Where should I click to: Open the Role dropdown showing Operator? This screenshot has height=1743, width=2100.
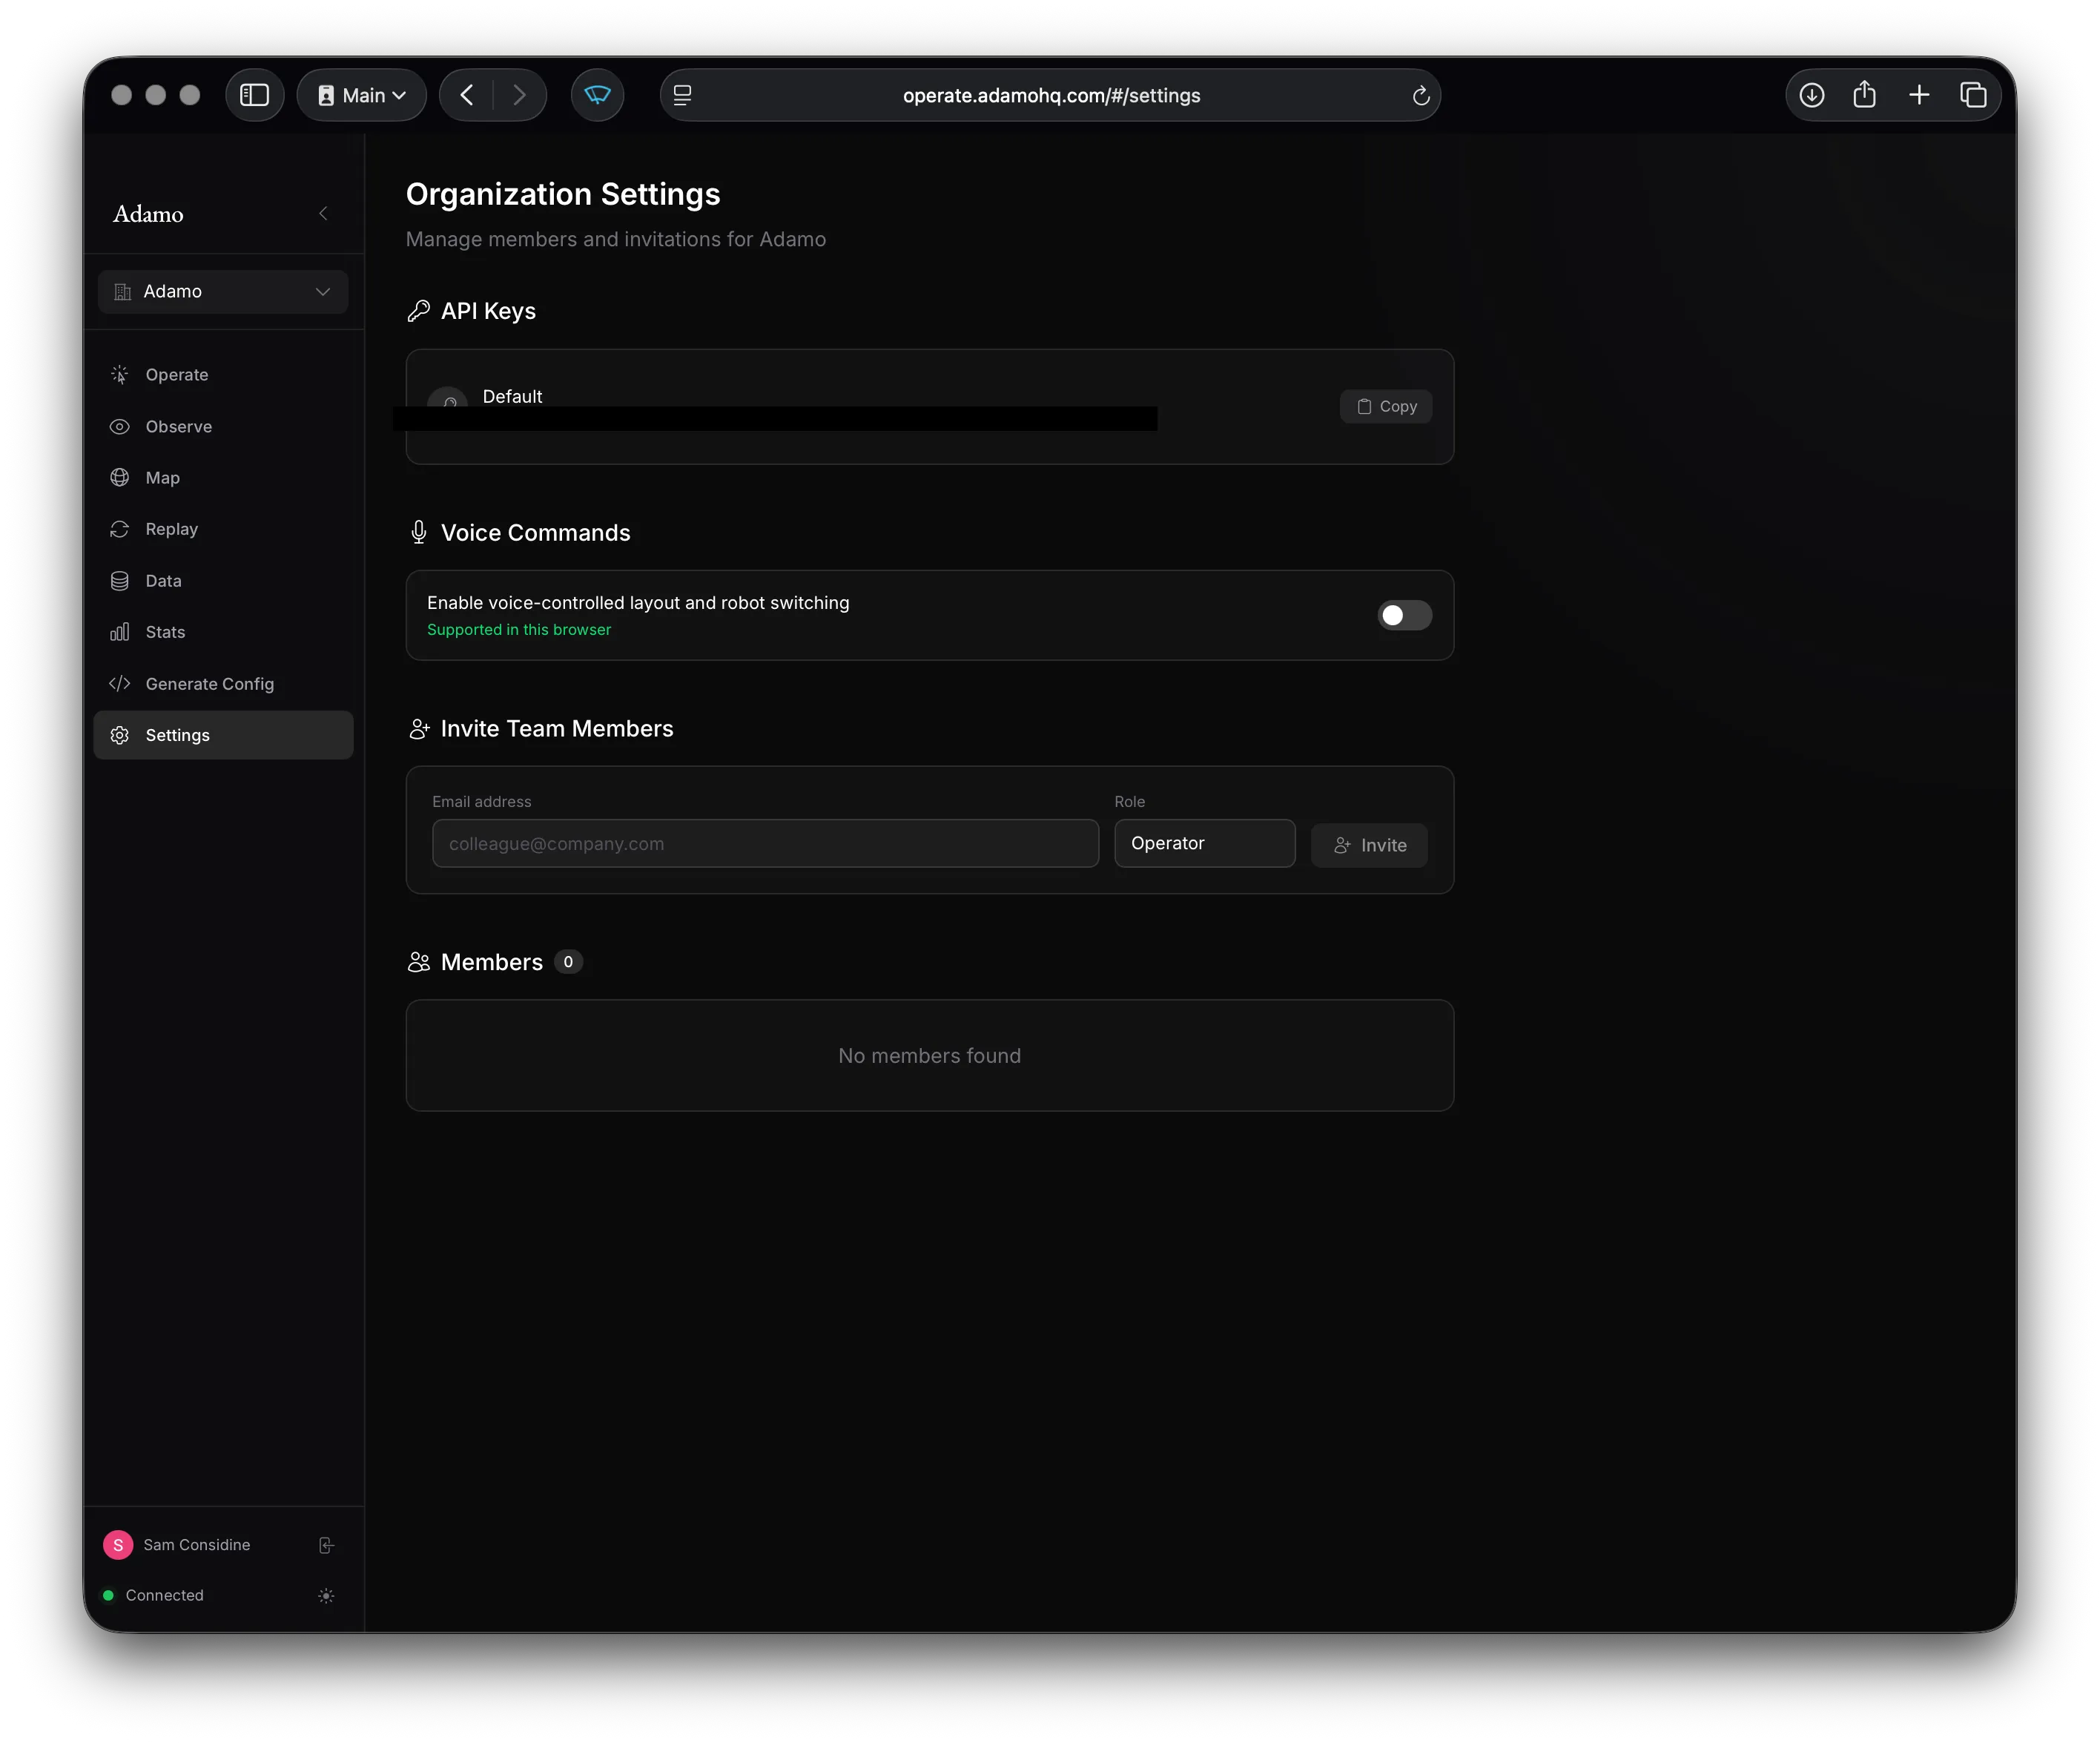[x=1205, y=844]
